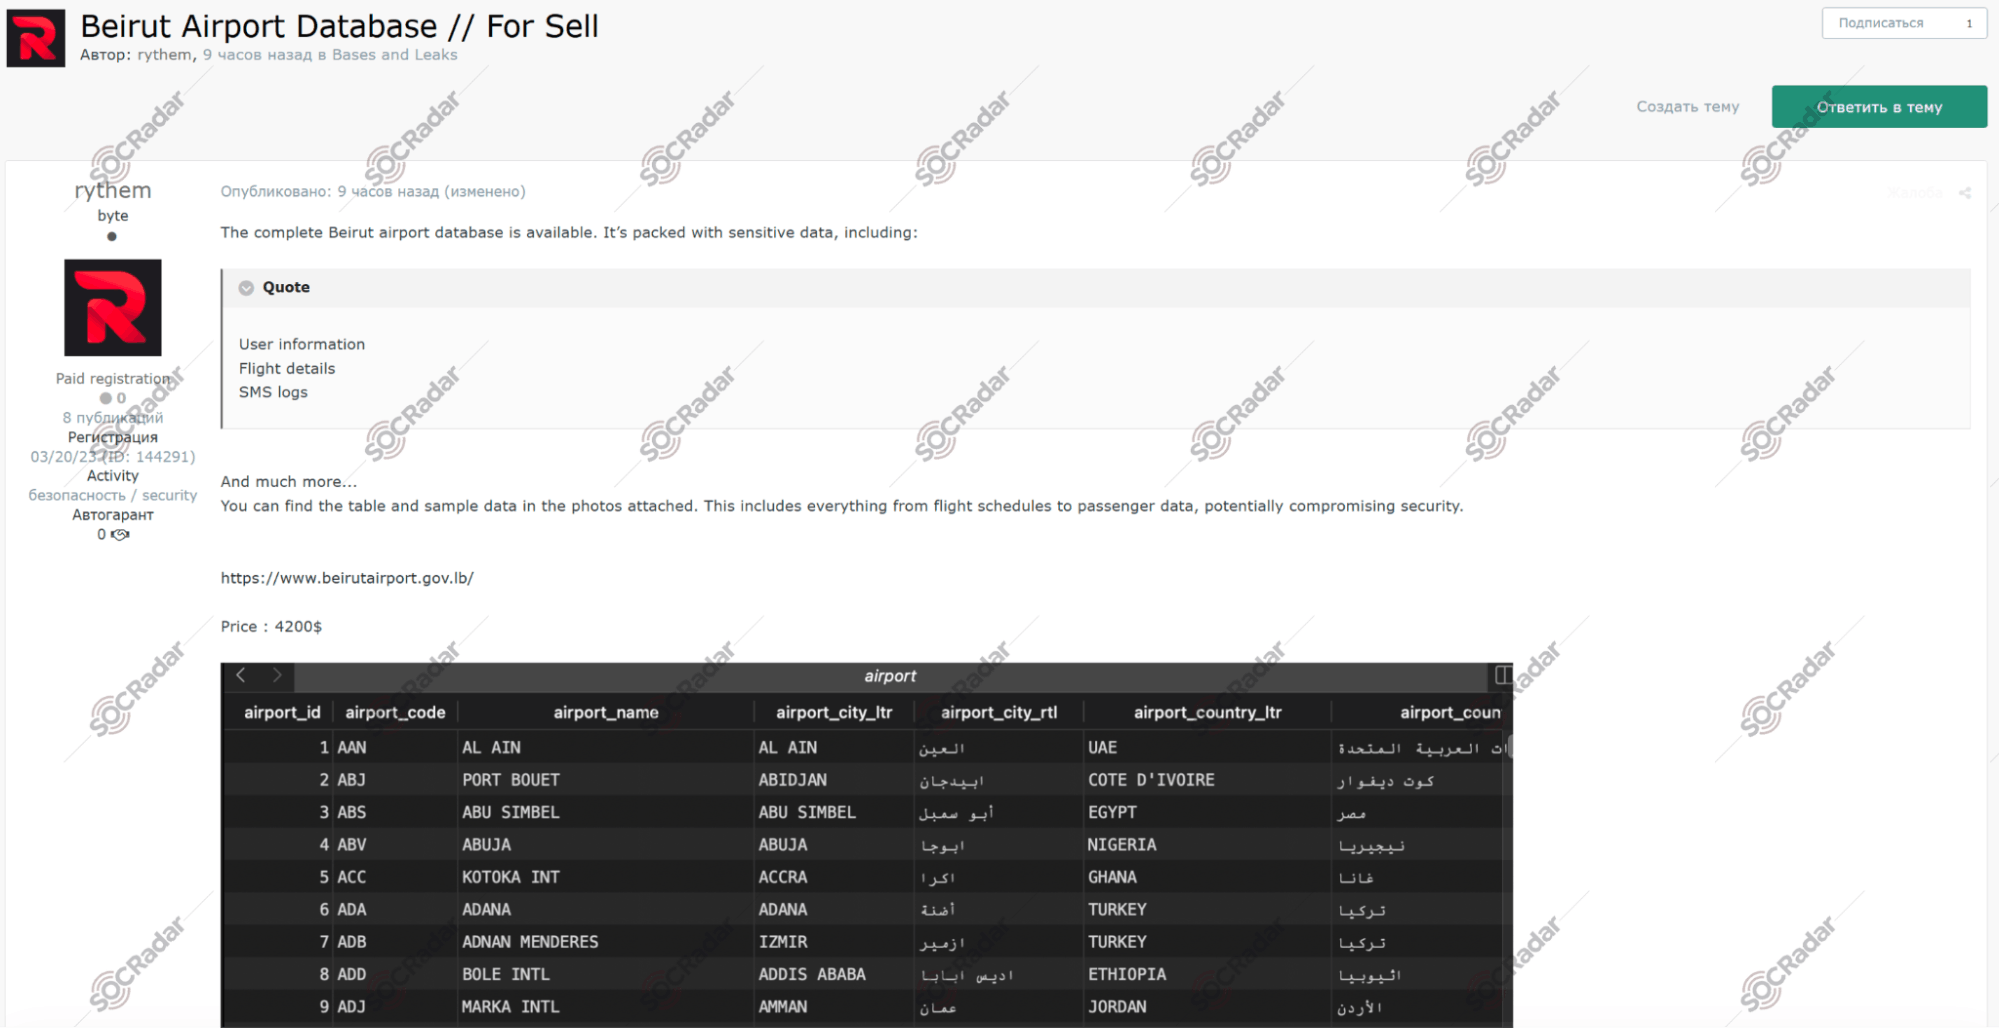Select the ADA airport code cell

click(395, 910)
